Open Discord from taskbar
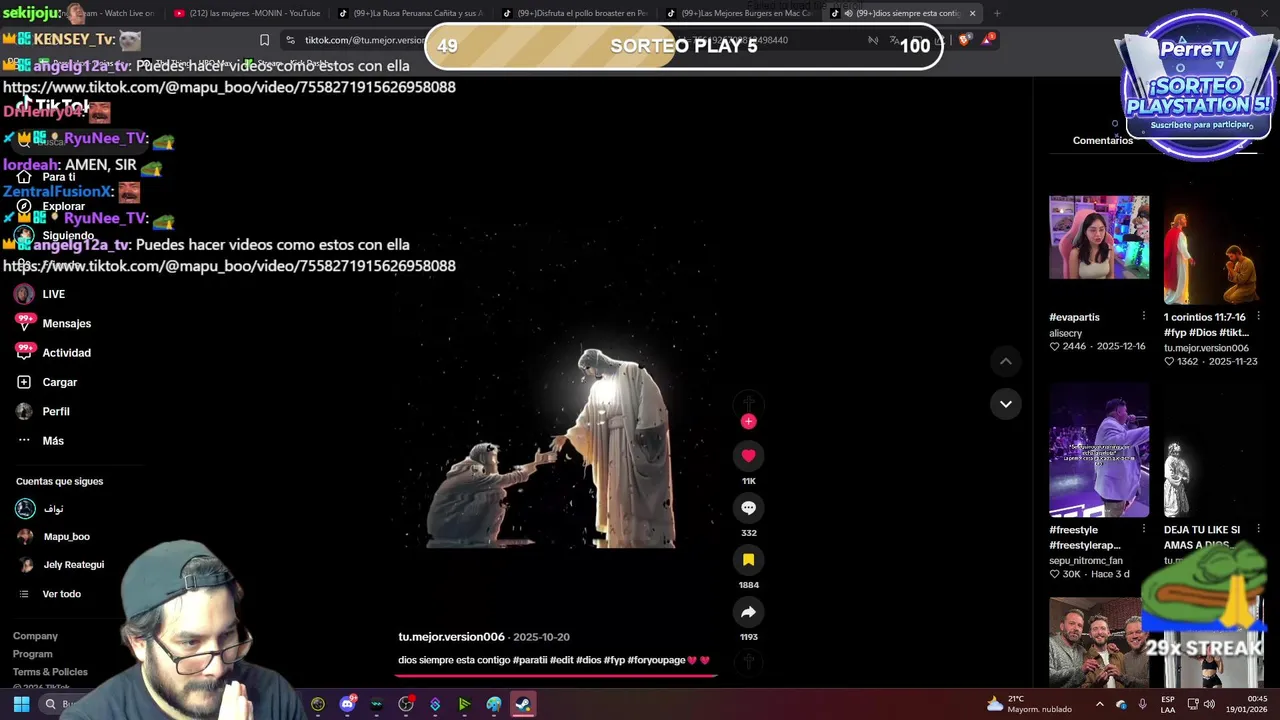The image size is (1280, 720). (x=347, y=704)
